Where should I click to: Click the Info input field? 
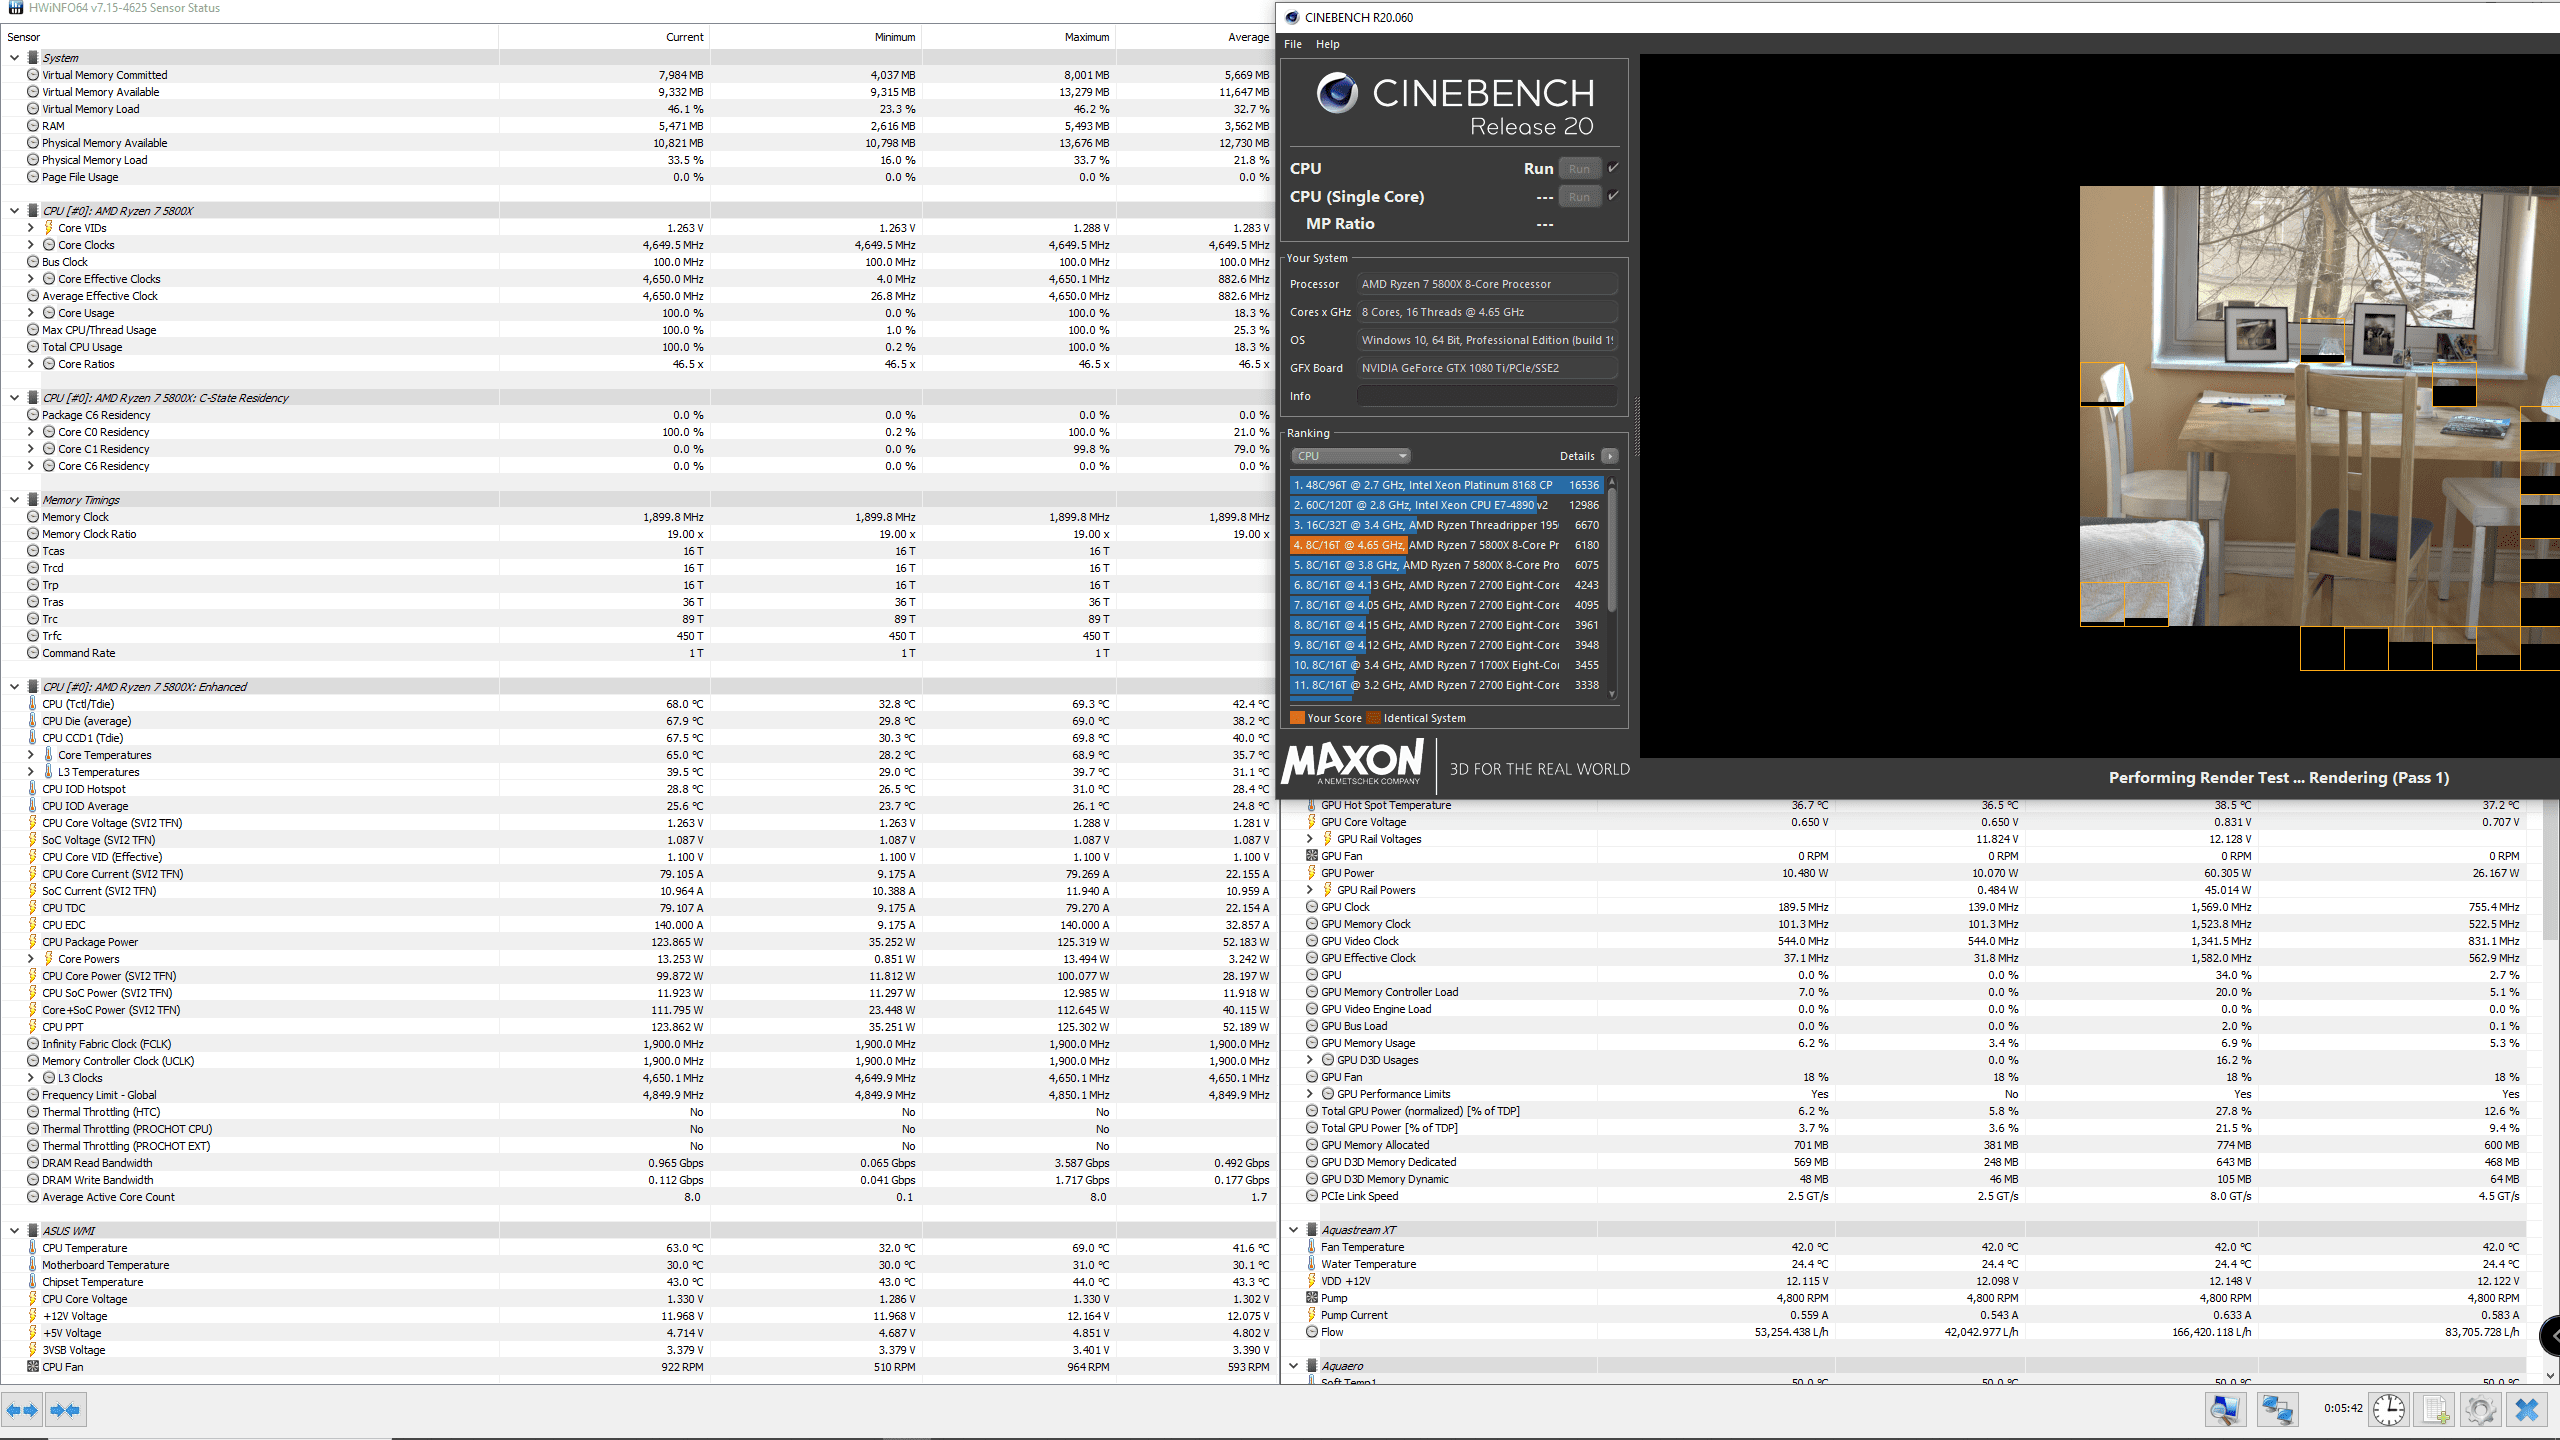click(1486, 396)
